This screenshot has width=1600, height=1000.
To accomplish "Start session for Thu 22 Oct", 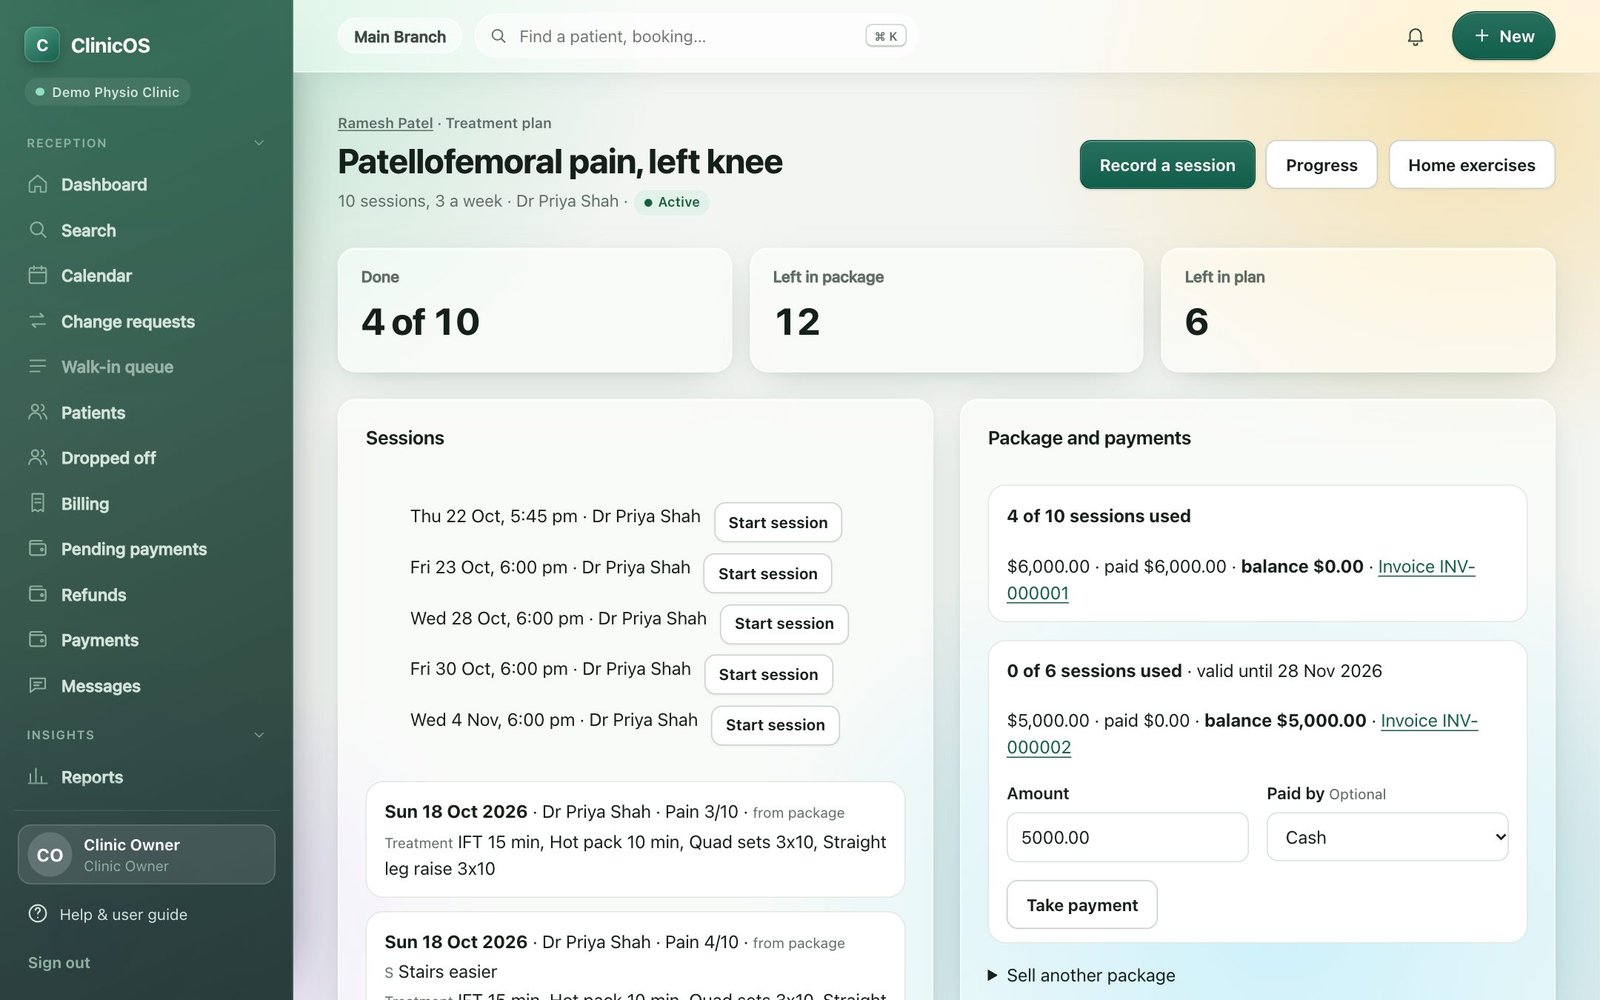I will click(778, 522).
